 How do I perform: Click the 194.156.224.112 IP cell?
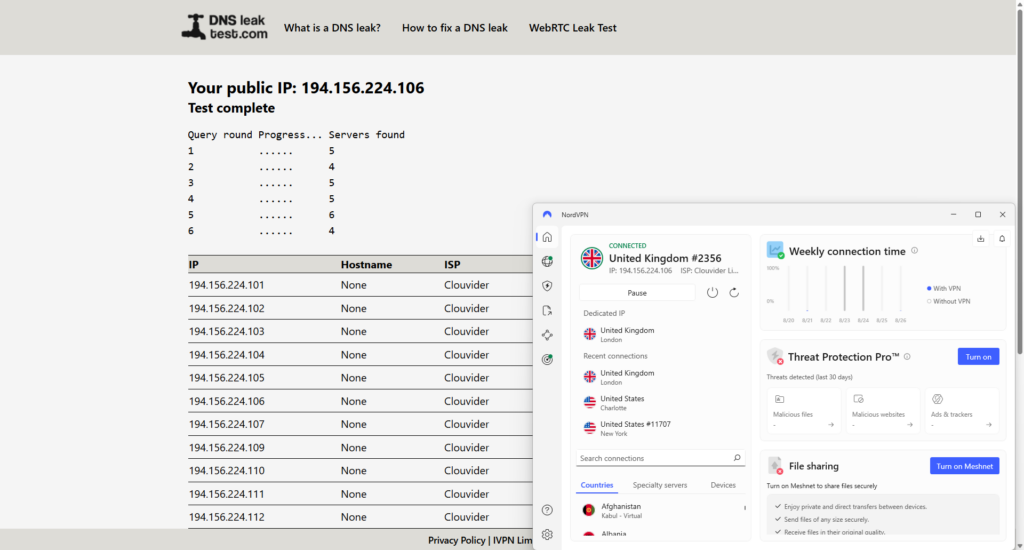pos(227,517)
